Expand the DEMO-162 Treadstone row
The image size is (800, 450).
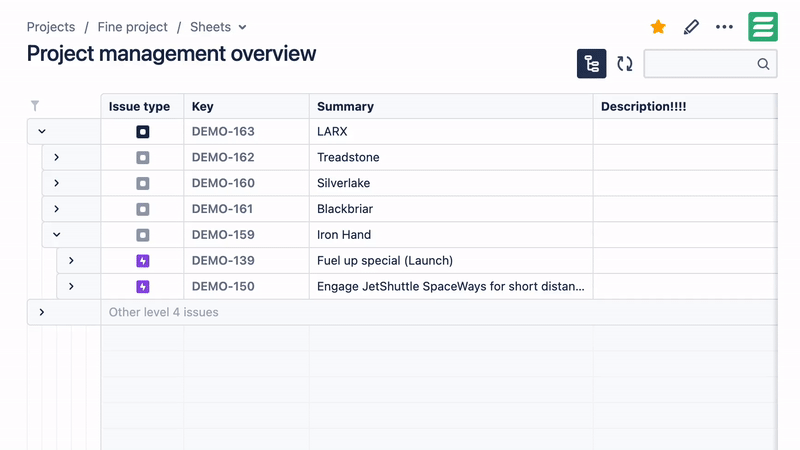coord(57,157)
